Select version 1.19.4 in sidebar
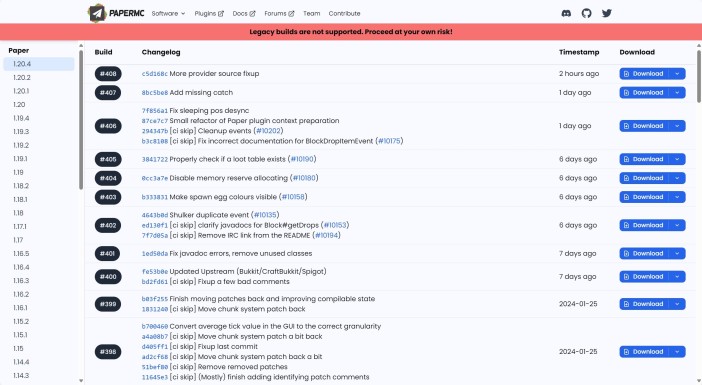 pos(39,118)
